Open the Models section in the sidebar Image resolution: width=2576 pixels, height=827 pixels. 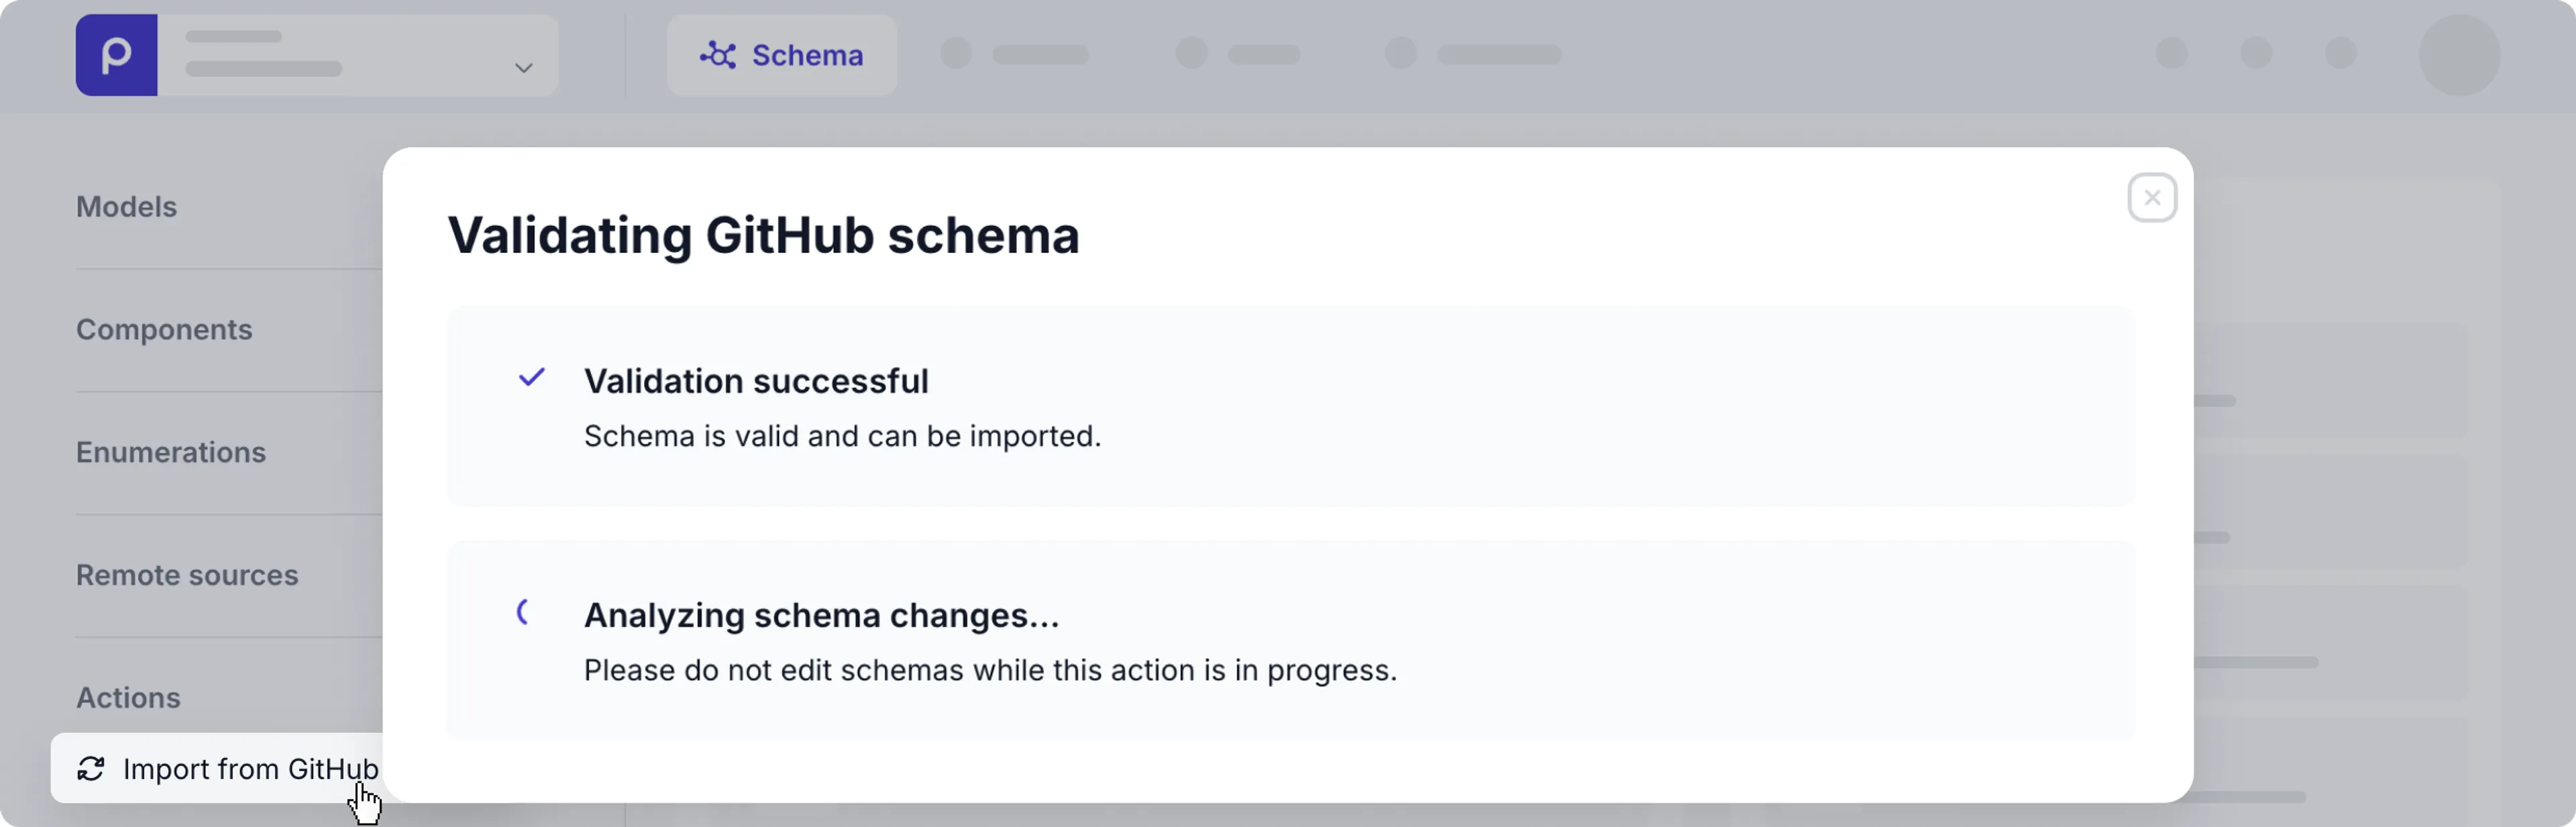tap(126, 207)
